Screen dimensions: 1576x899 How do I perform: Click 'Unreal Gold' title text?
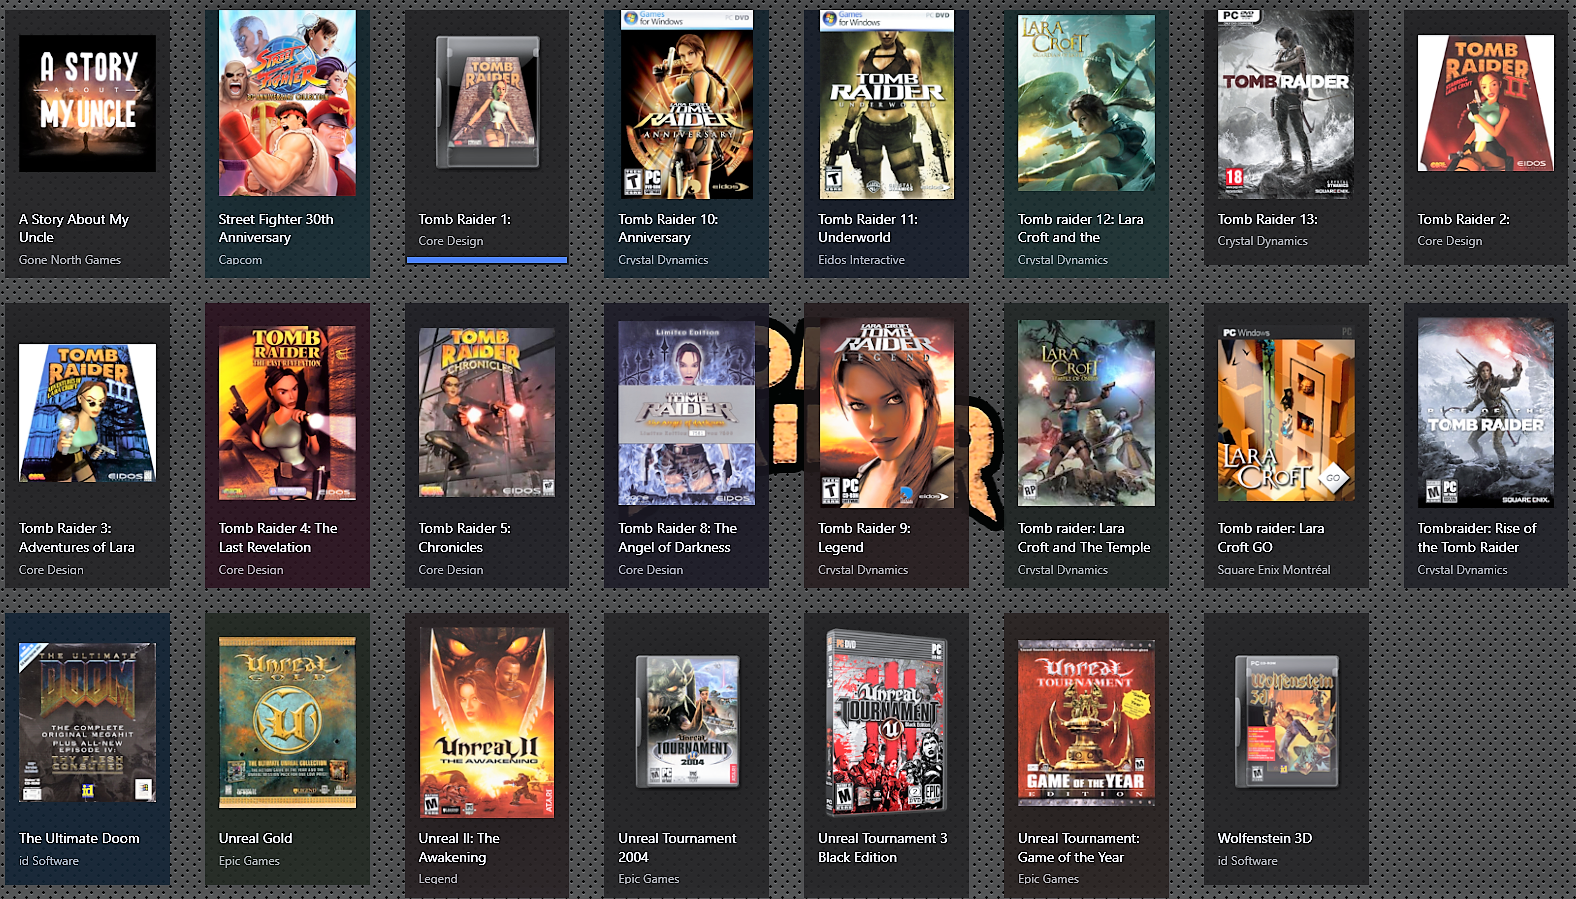pyautogui.click(x=256, y=838)
